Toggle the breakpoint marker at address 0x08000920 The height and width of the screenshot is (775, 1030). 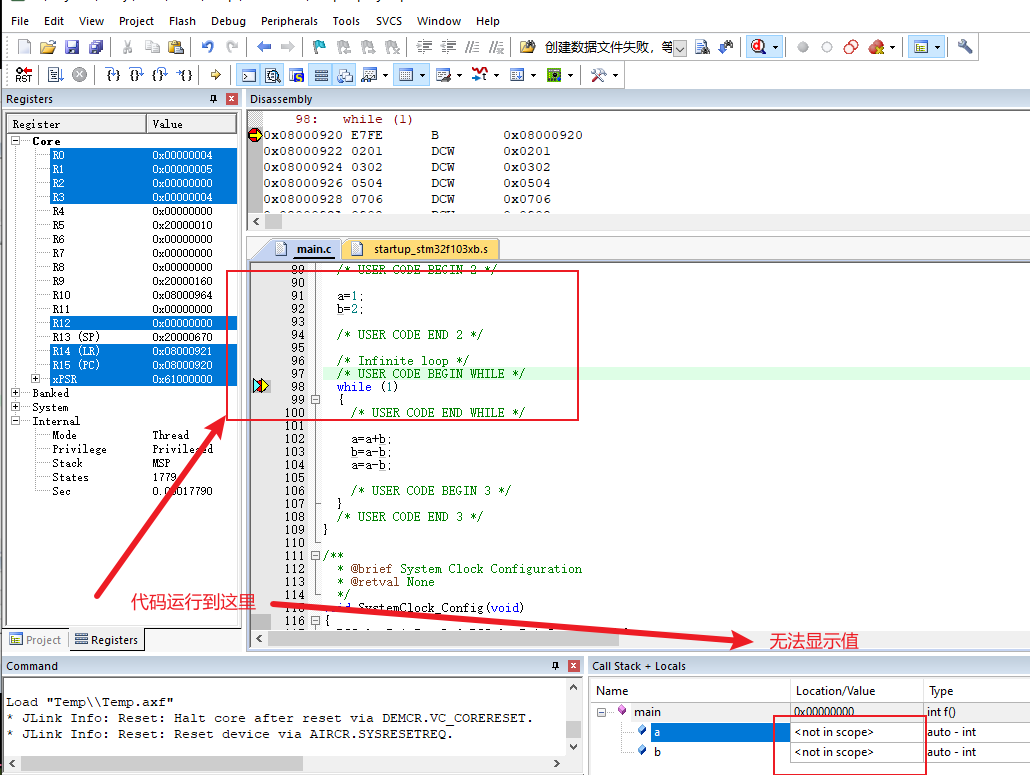click(x=255, y=135)
